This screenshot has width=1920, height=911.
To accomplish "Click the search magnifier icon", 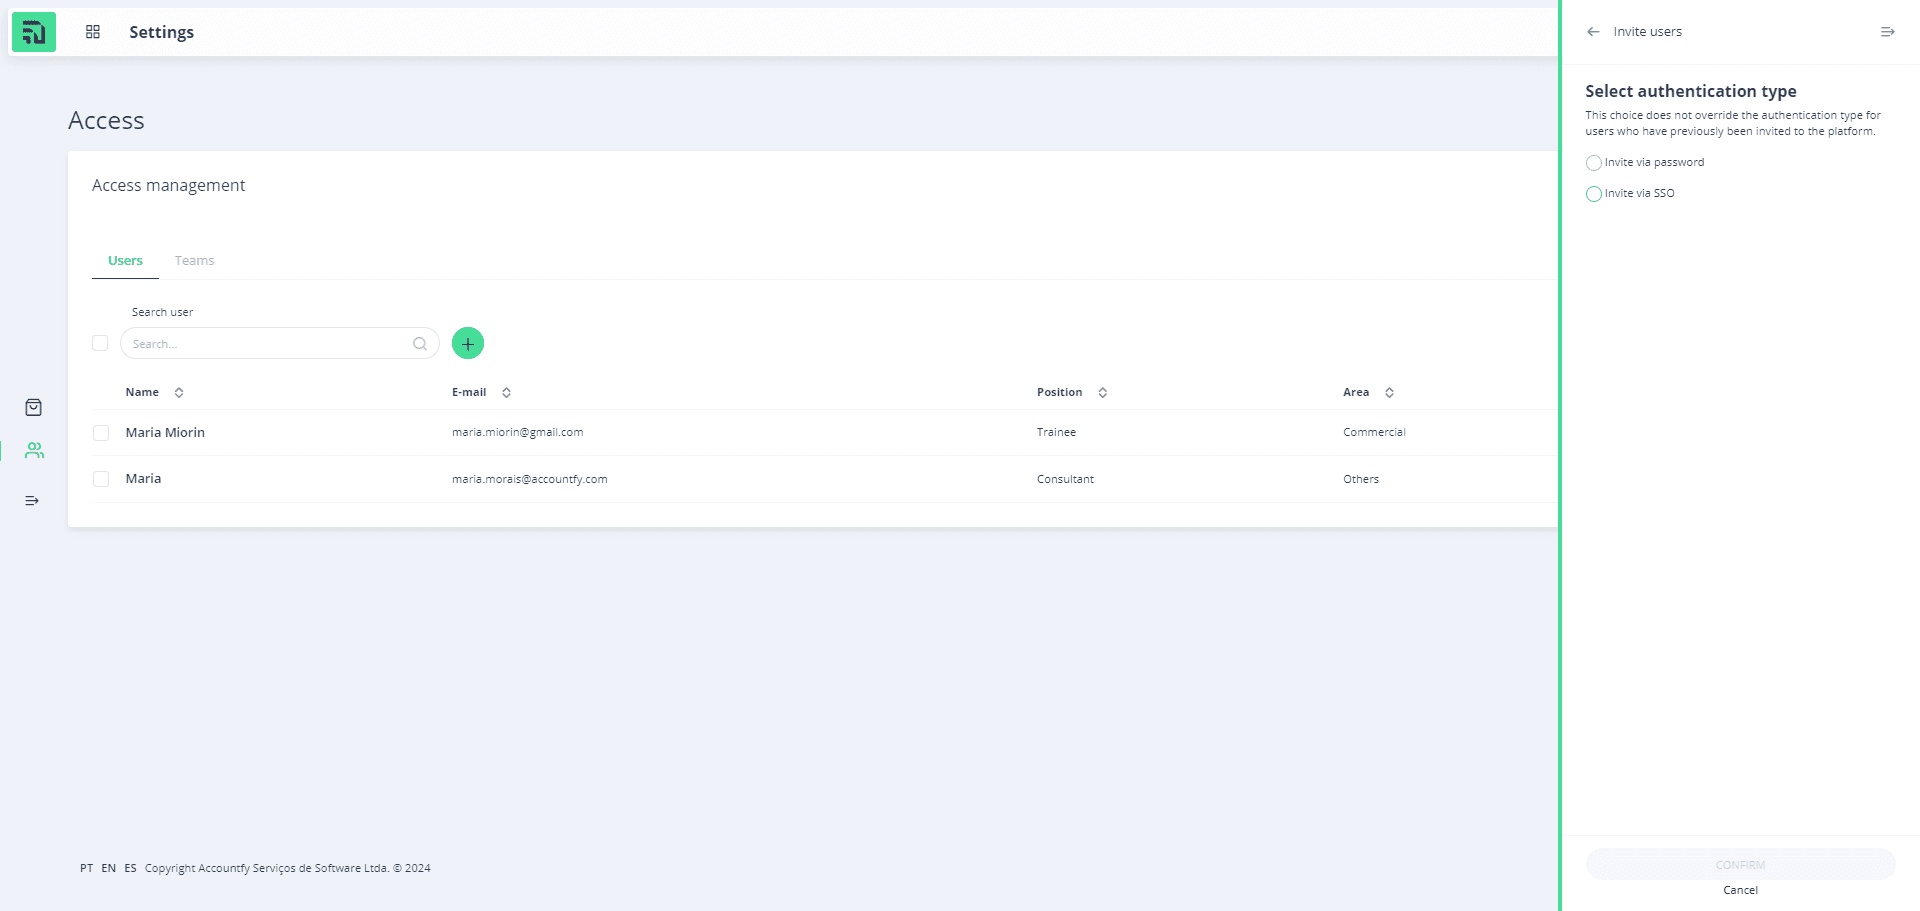I will [420, 344].
